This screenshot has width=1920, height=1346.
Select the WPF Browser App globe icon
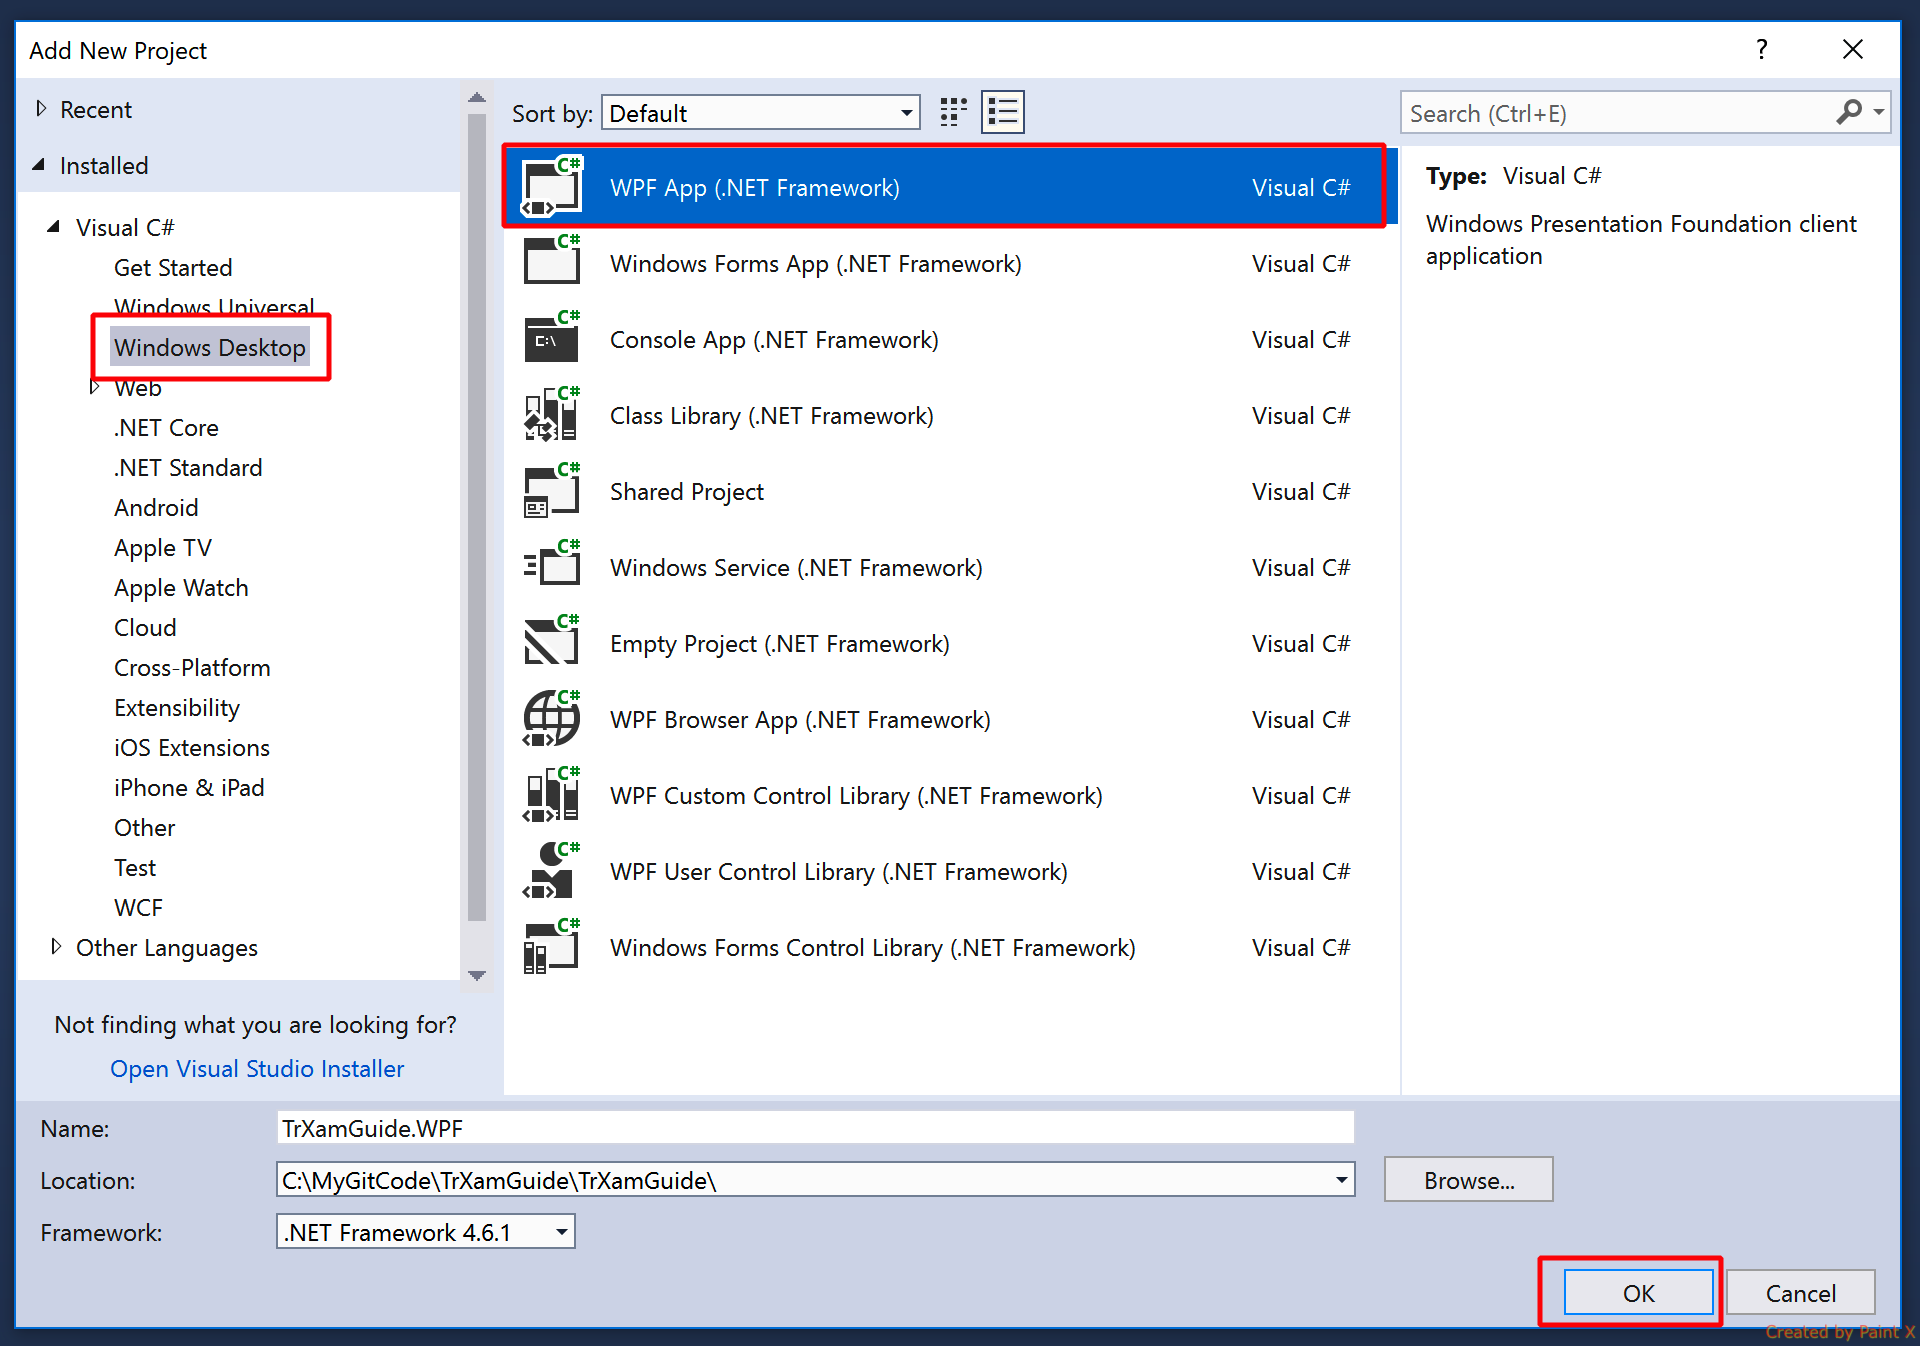click(552, 719)
